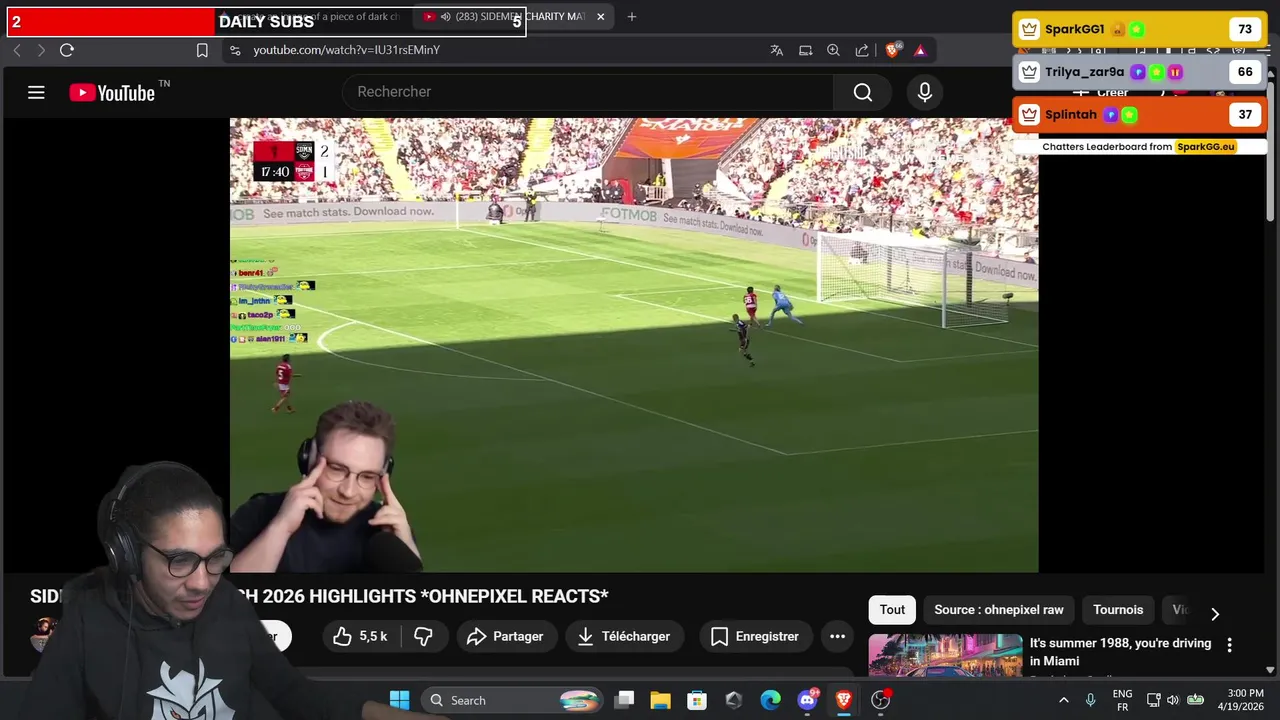Viewport: 1280px width, 720px height.
Task: Open the YouTube hamburger guide menu
Action: click(x=36, y=92)
